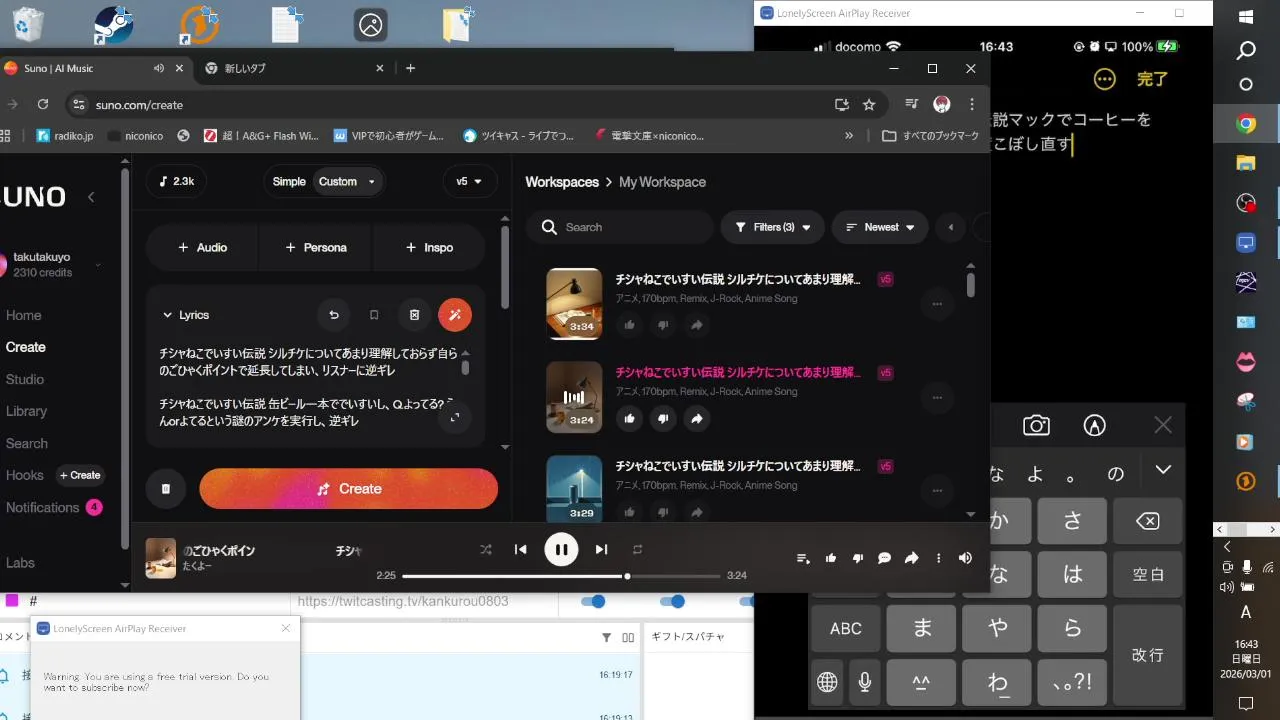Open the Custom mode dropdown
The width and height of the screenshot is (1280, 720).
pos(347,181)
